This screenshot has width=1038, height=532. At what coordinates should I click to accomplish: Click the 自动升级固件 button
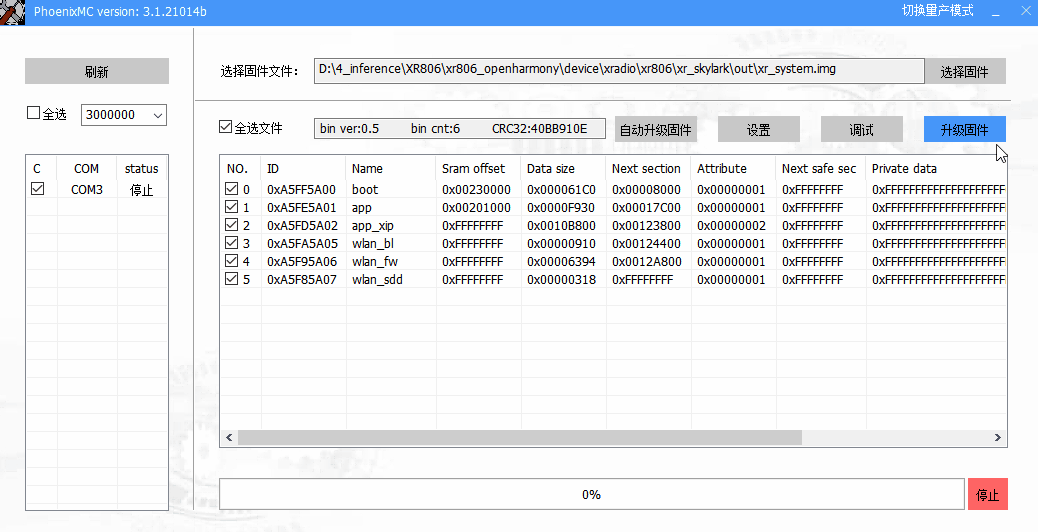click(x=655, y=130)
